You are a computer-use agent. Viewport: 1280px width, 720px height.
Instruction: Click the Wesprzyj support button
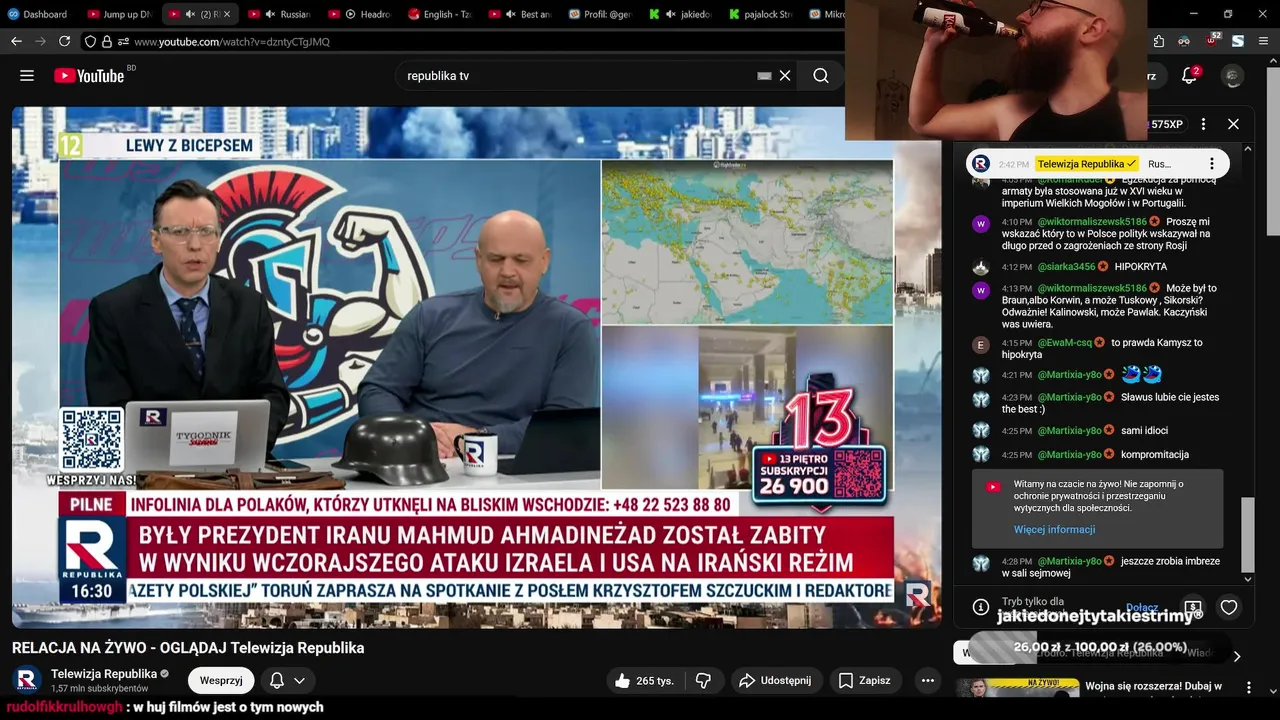[221, 680]
